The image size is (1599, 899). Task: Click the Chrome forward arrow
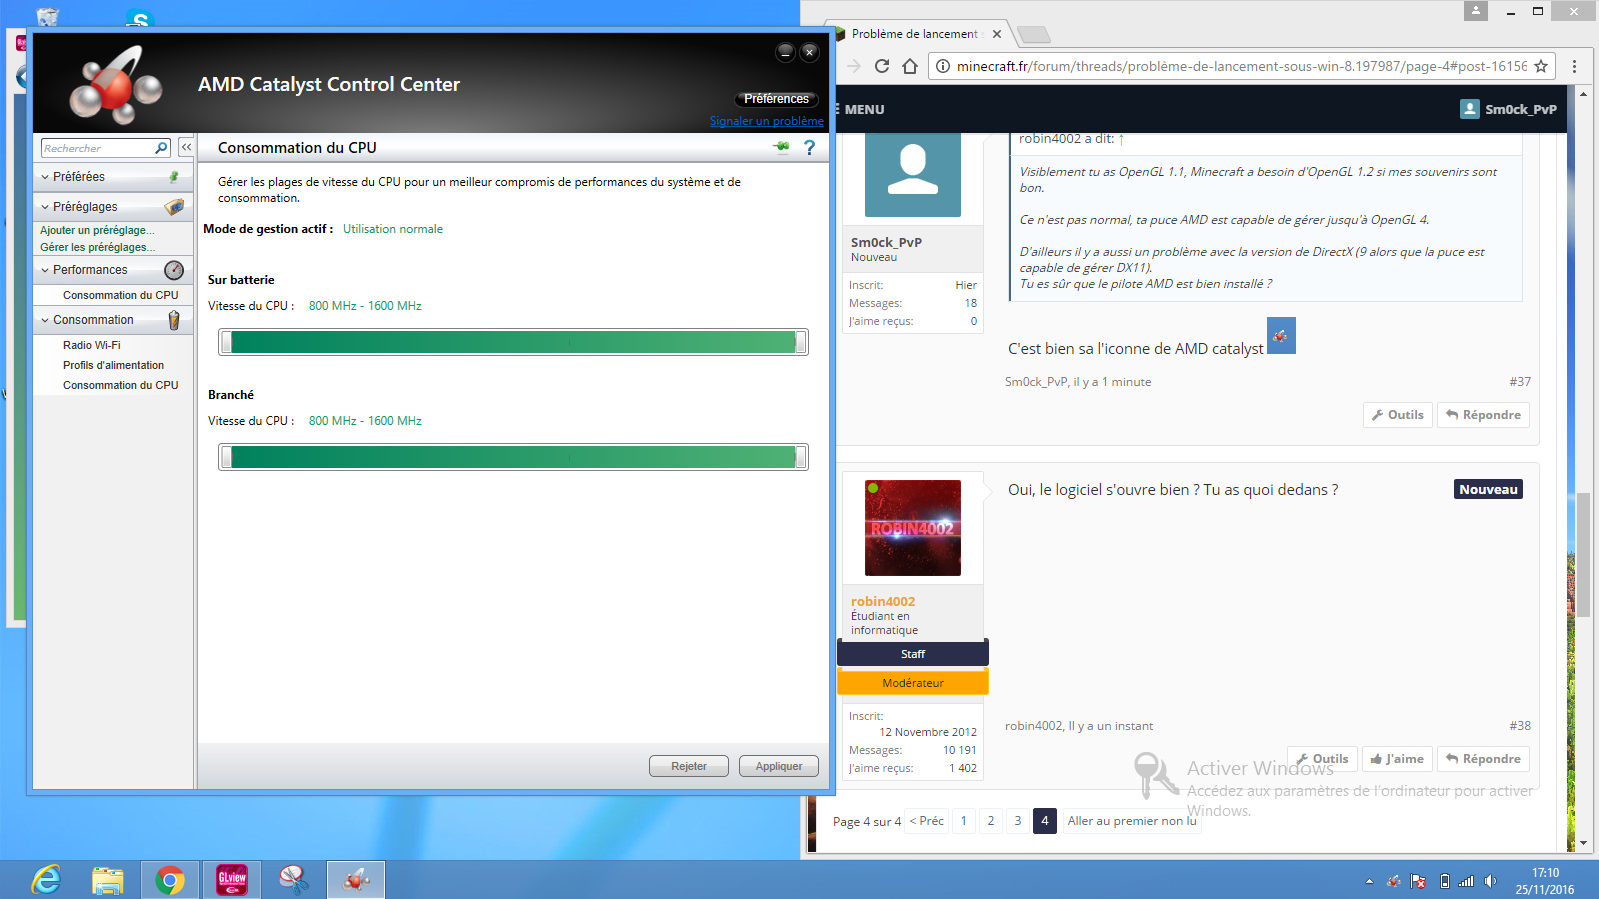point(853,66)
